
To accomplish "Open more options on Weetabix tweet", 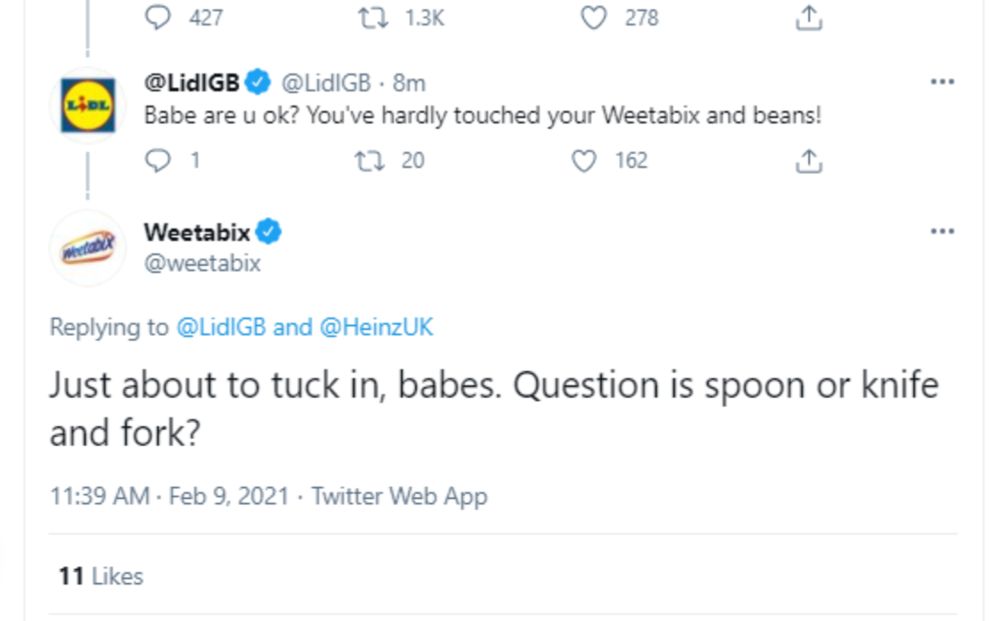I will click(942, 231).
